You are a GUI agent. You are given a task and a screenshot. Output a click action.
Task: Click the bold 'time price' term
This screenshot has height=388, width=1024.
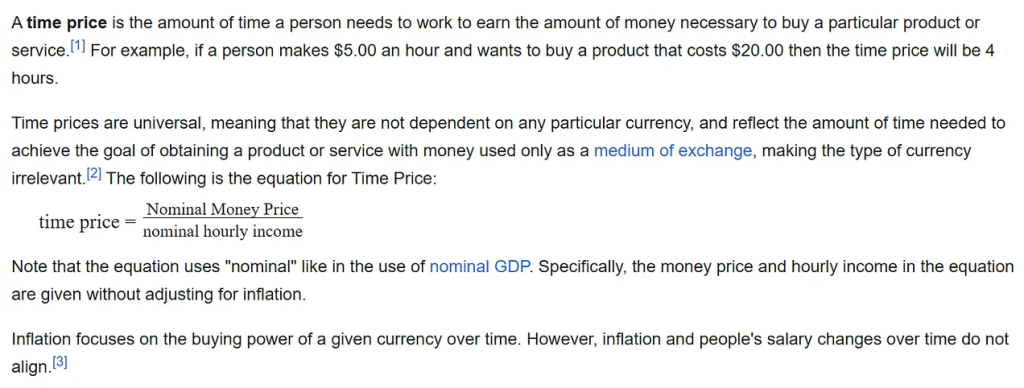[x=67, y=24]
